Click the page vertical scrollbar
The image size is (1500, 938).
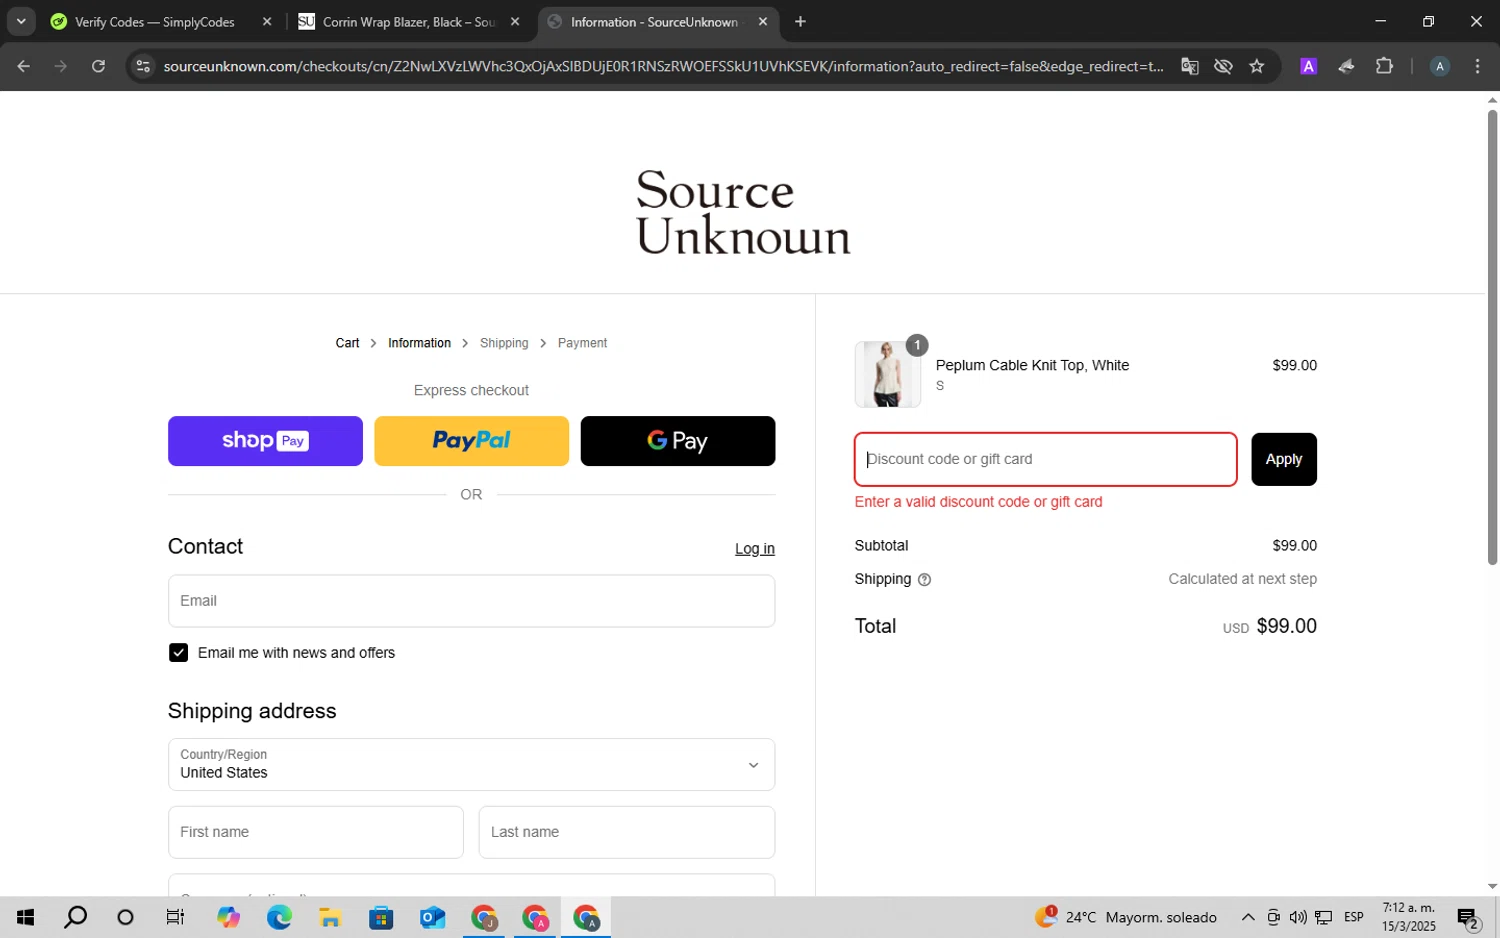coord(1492,337)
